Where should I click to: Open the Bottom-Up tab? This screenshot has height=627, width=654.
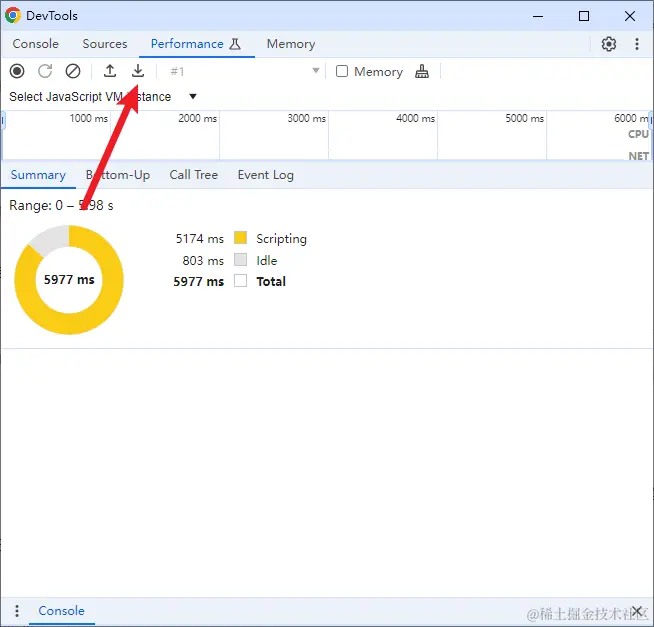pyautogui.click(x=118, y=175)
